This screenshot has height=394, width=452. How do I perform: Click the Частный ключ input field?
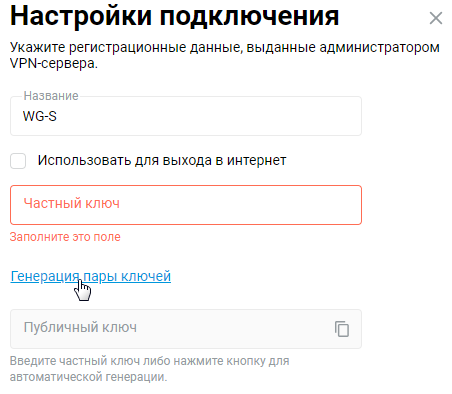pyautogui.click(x=186, y=205)
